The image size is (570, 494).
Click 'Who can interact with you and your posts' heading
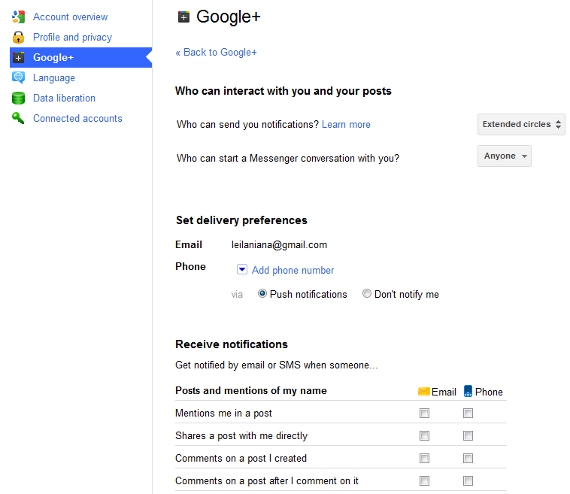coord(283,91)
